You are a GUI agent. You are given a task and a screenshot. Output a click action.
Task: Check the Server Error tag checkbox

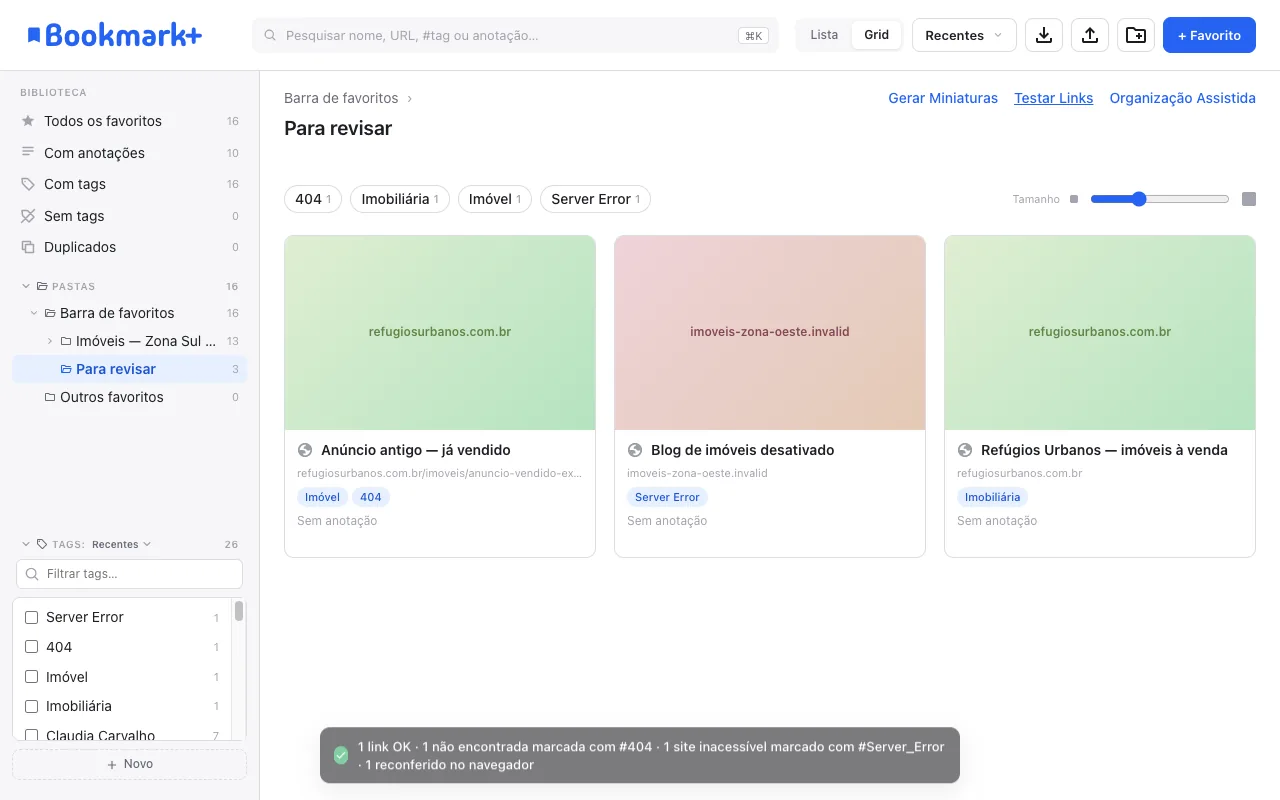point(31,618)
